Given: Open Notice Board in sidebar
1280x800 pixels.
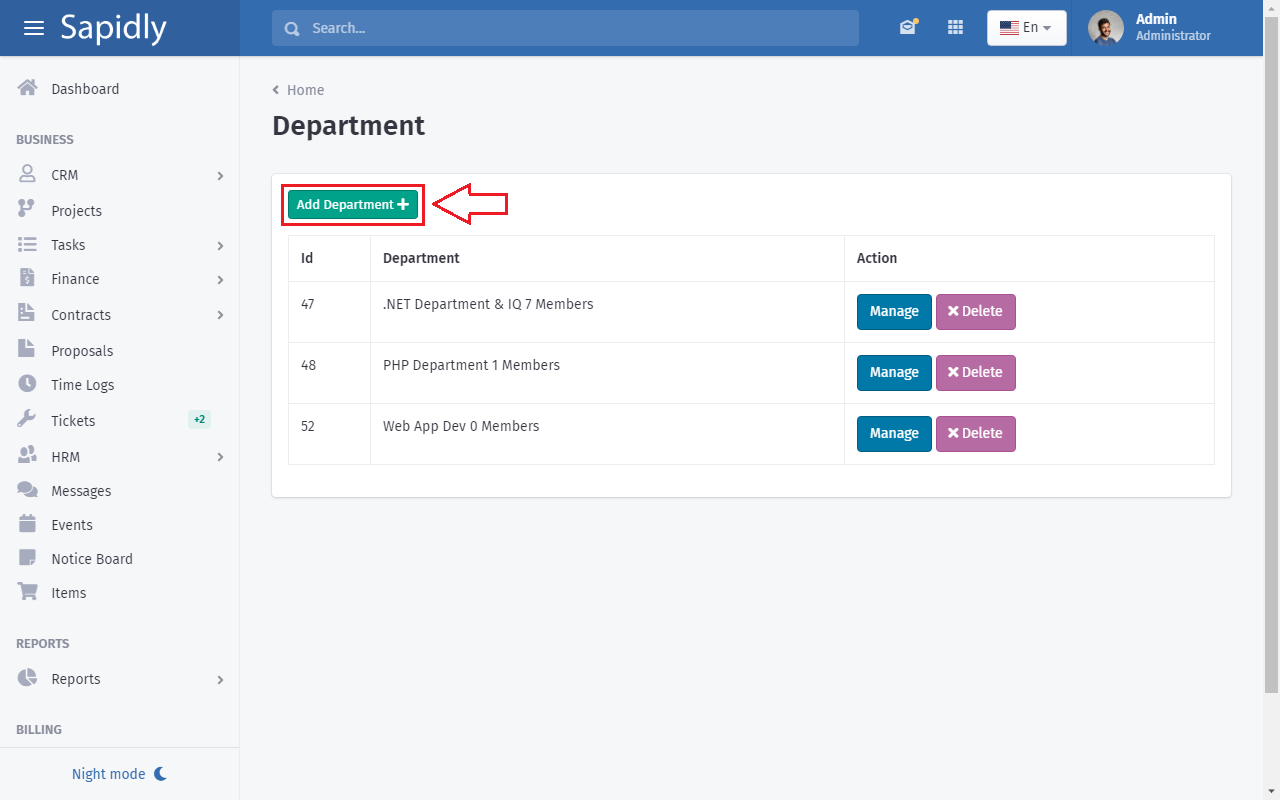Looking at the screenshot, I should click(x=92, y=559).
